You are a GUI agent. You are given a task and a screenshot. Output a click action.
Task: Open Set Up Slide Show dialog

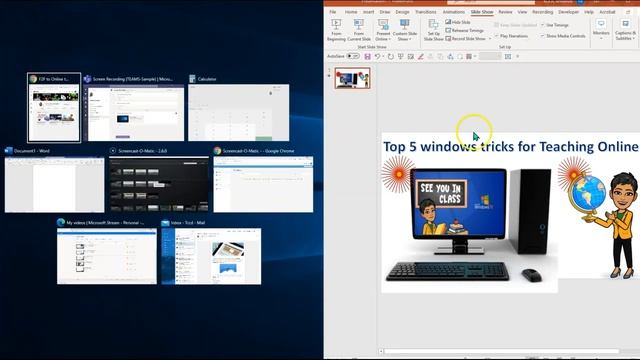tap(433, 30)
